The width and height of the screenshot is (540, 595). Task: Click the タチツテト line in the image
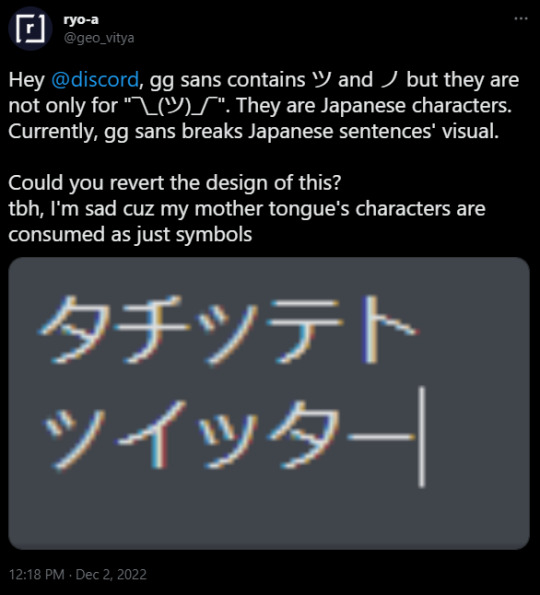point(228,329)
